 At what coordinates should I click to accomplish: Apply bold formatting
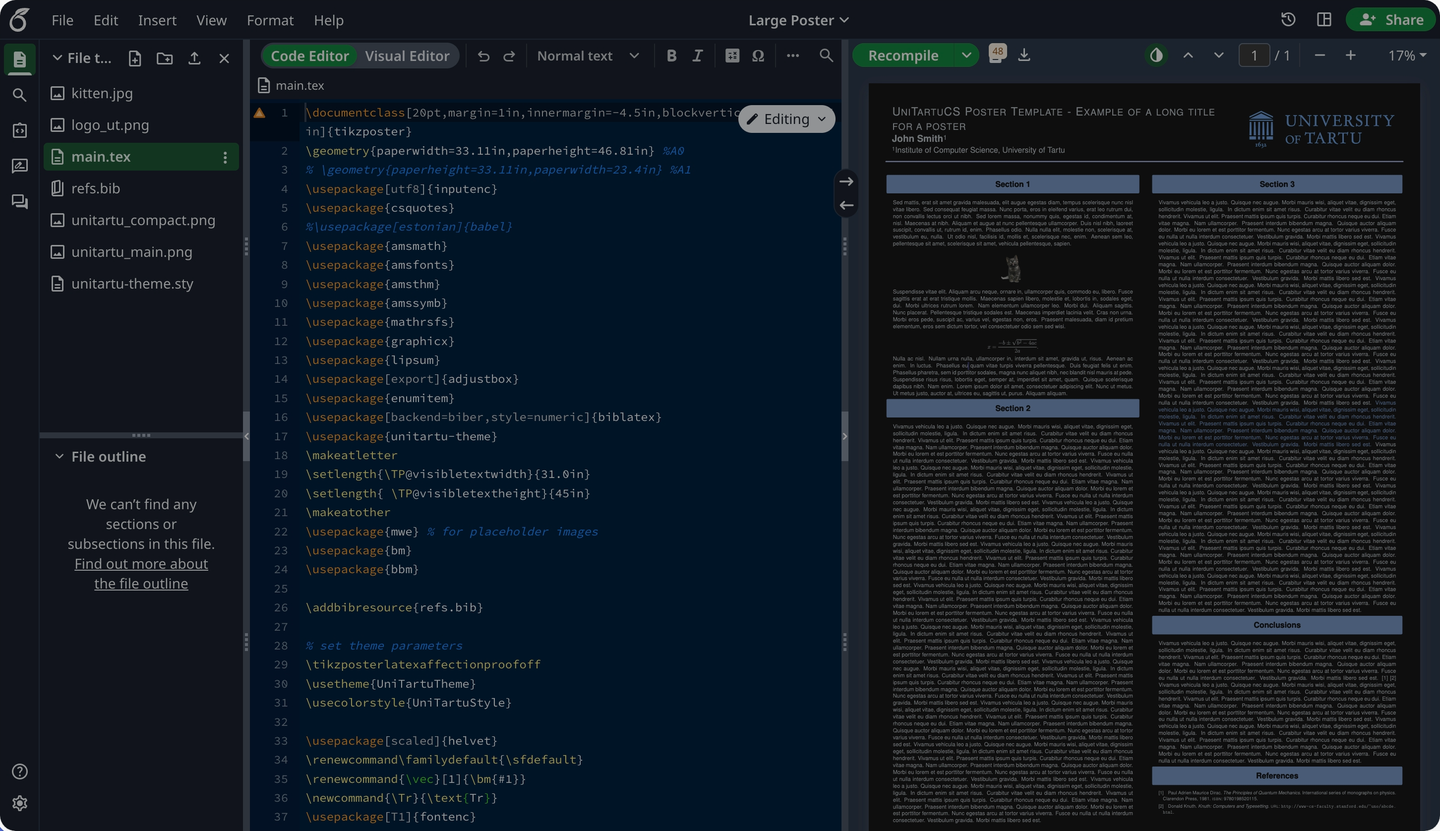[x=671, y=56]
